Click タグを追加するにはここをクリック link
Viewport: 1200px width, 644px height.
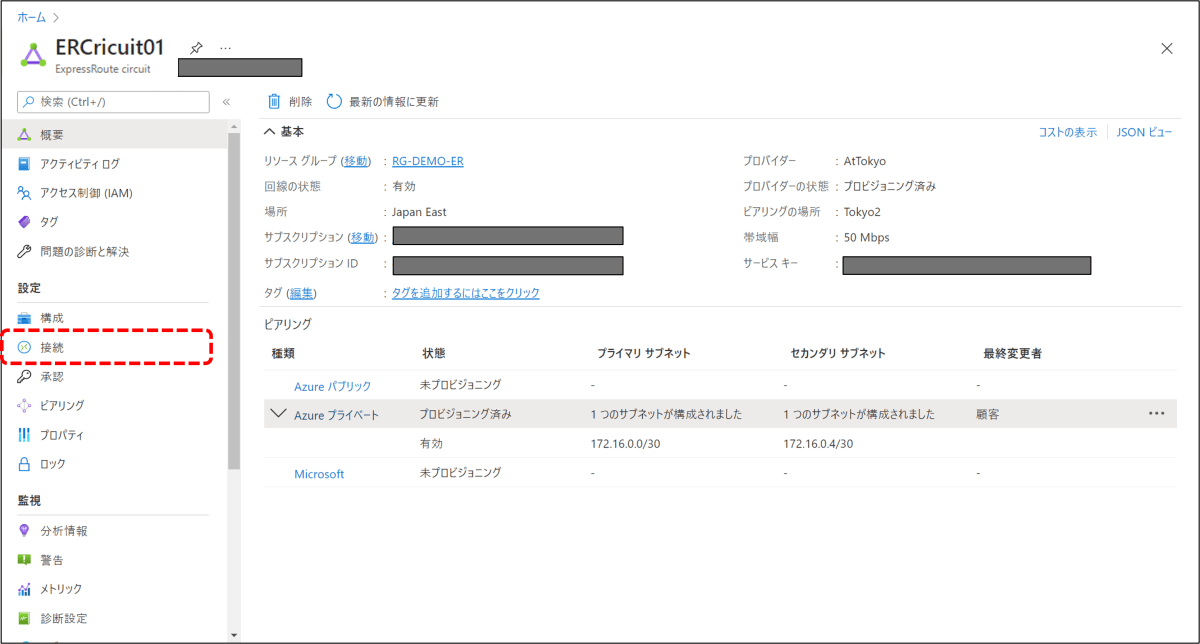click(x=466, y=293)
